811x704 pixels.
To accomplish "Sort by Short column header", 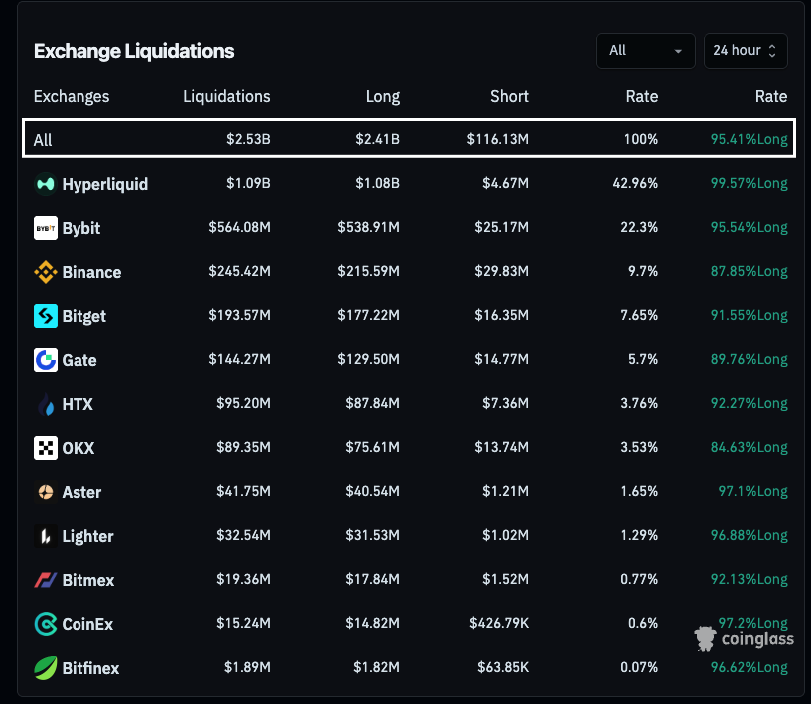I will tap(509, 97).
